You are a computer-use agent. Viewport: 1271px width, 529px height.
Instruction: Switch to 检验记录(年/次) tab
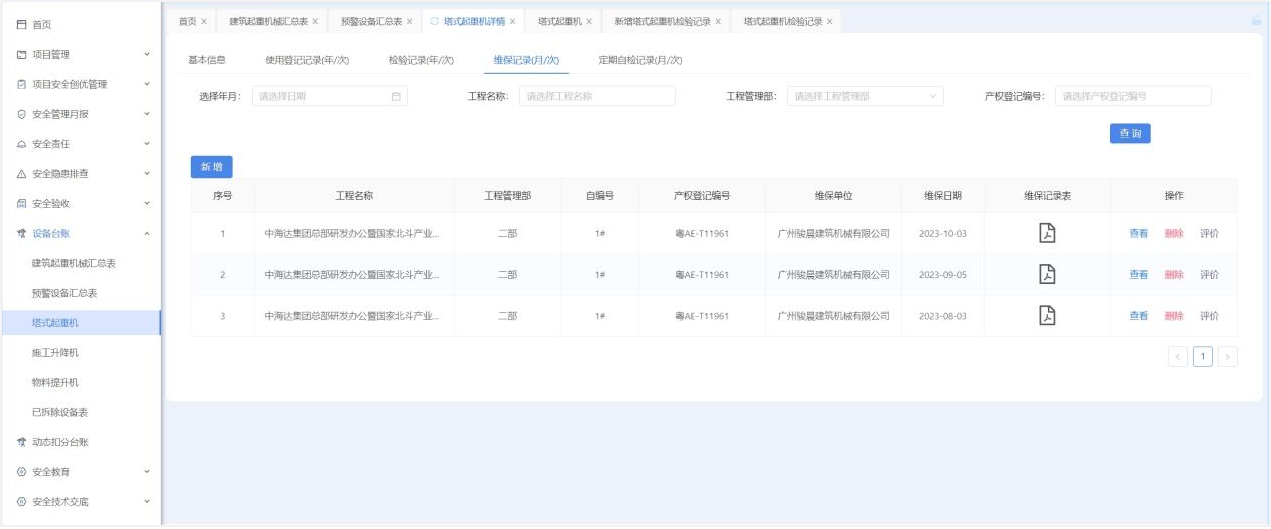point(421,60)
